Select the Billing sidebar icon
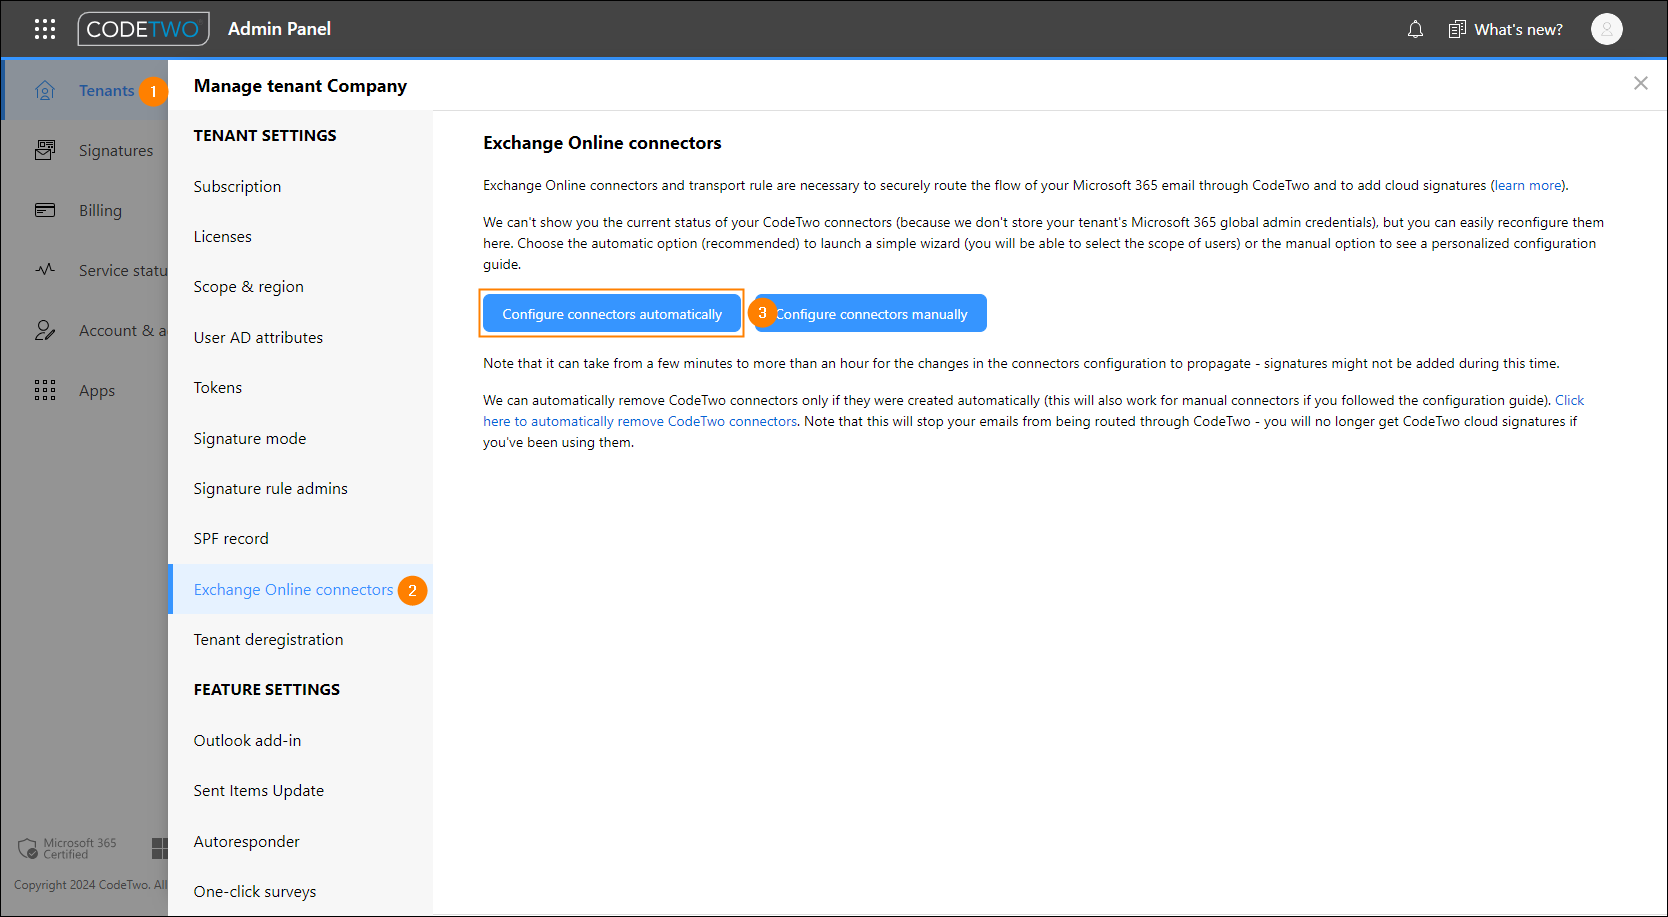The width and height of the screenshot is (1668, 917). pyautogui.click(x=45, y=210)
